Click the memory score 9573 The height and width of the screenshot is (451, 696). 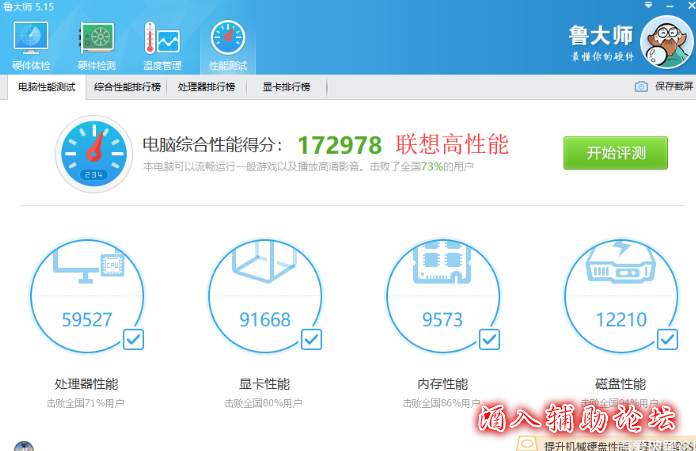click(442, 320)
